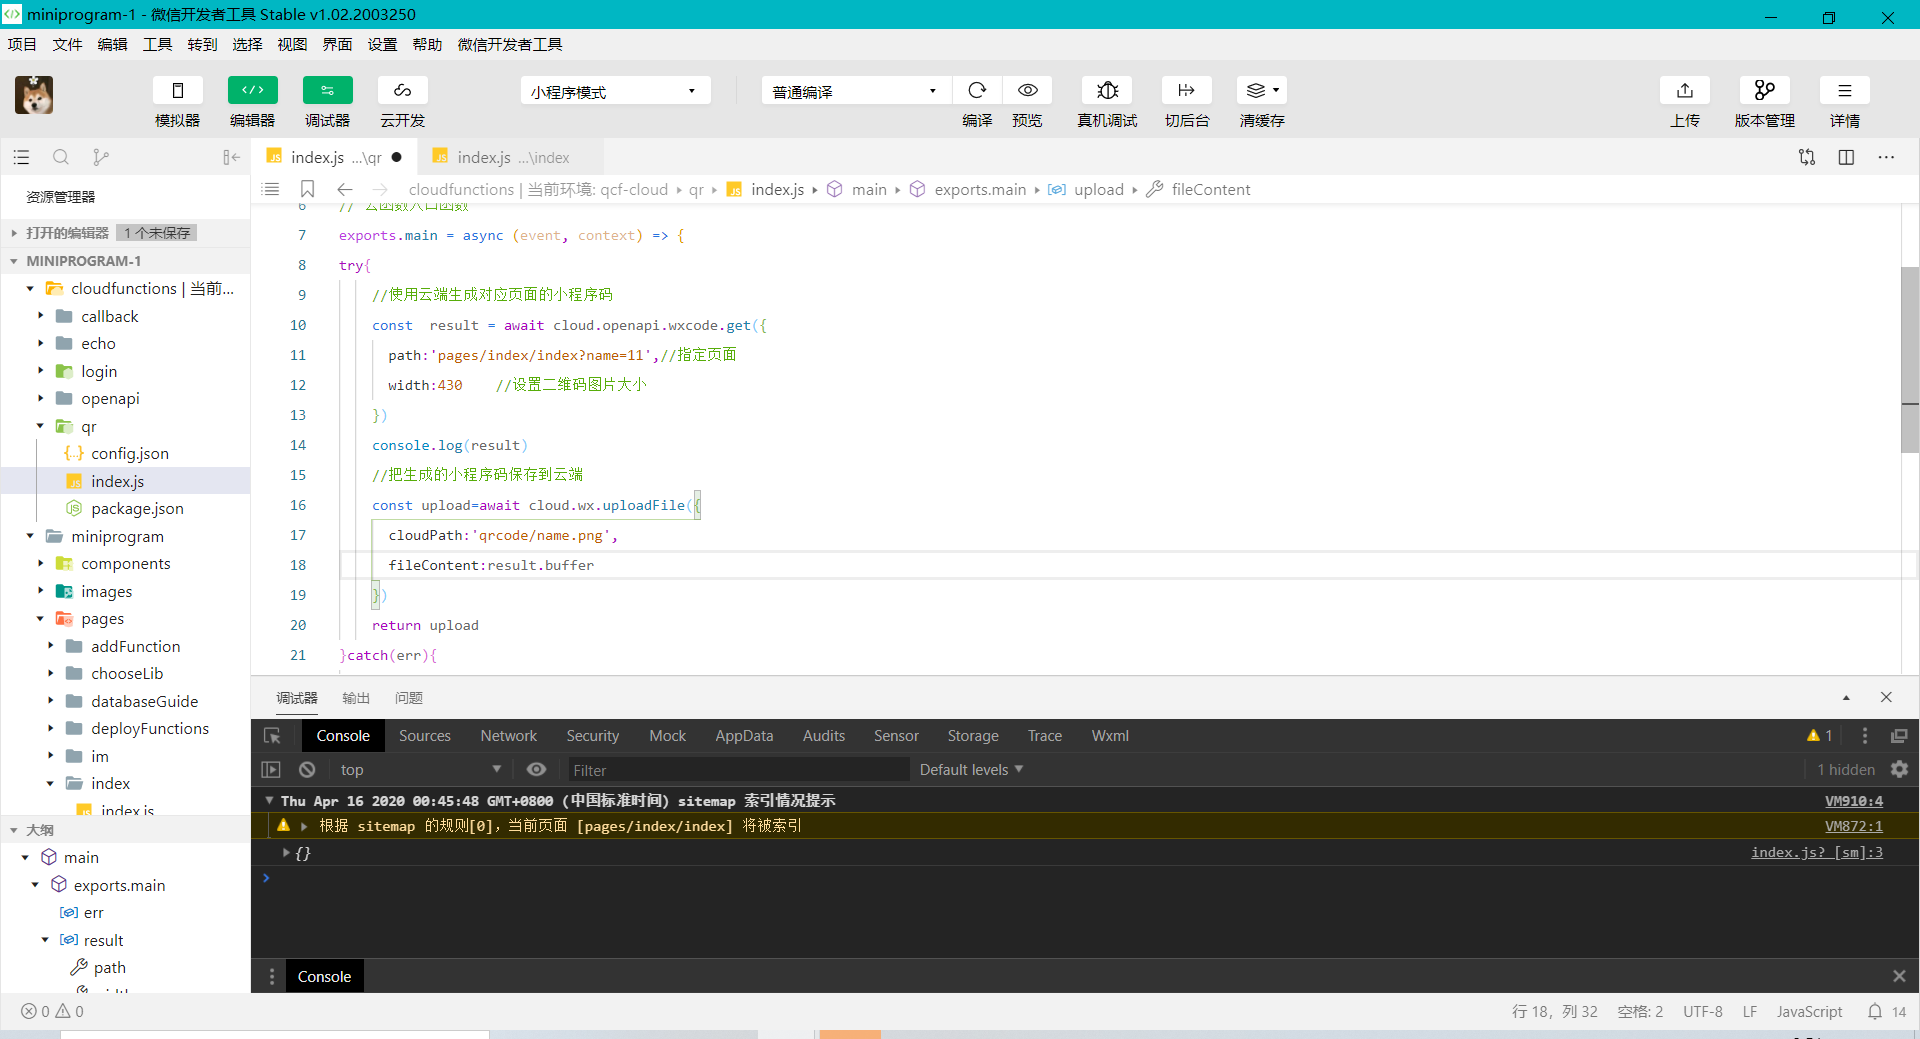Screen dimensions: 1920x1039
Task: Open the 小程序模式 mode dropdown
Action: [x=615, y=91]
